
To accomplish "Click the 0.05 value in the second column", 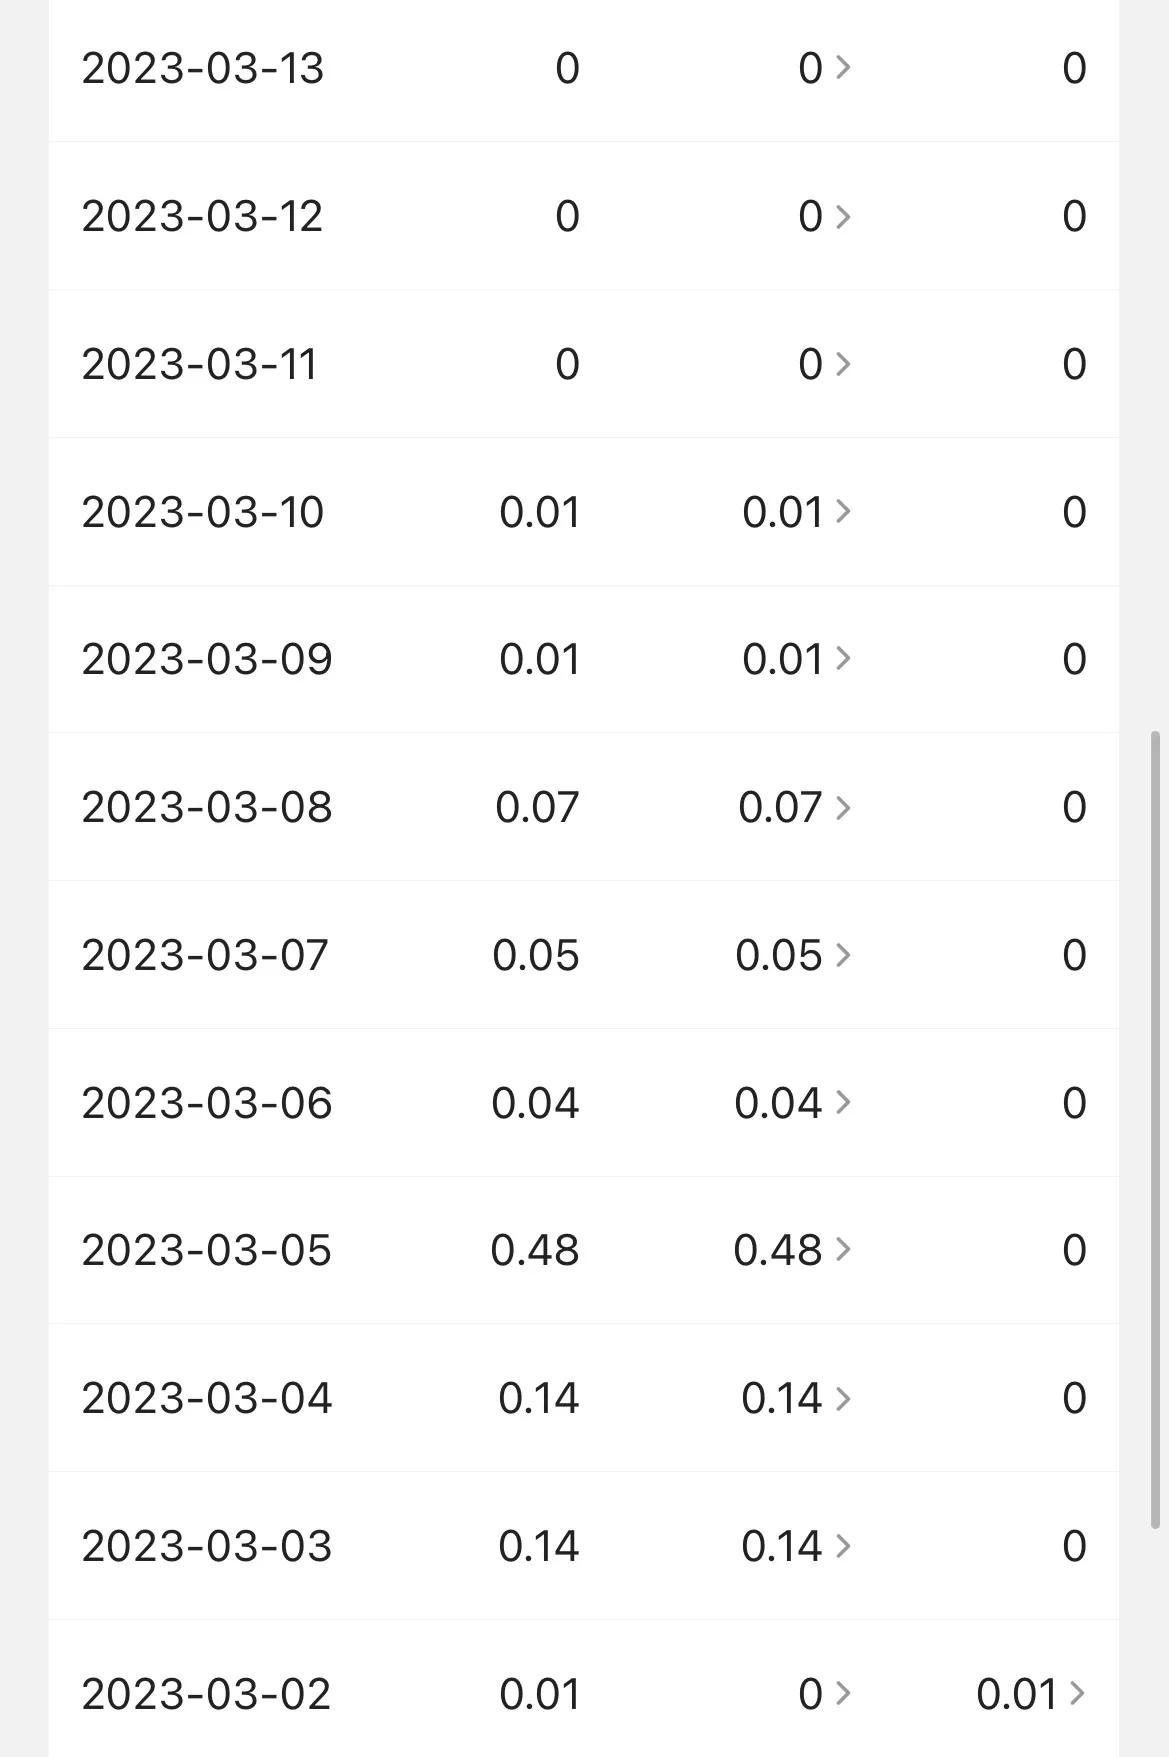I will coord(535,955).
